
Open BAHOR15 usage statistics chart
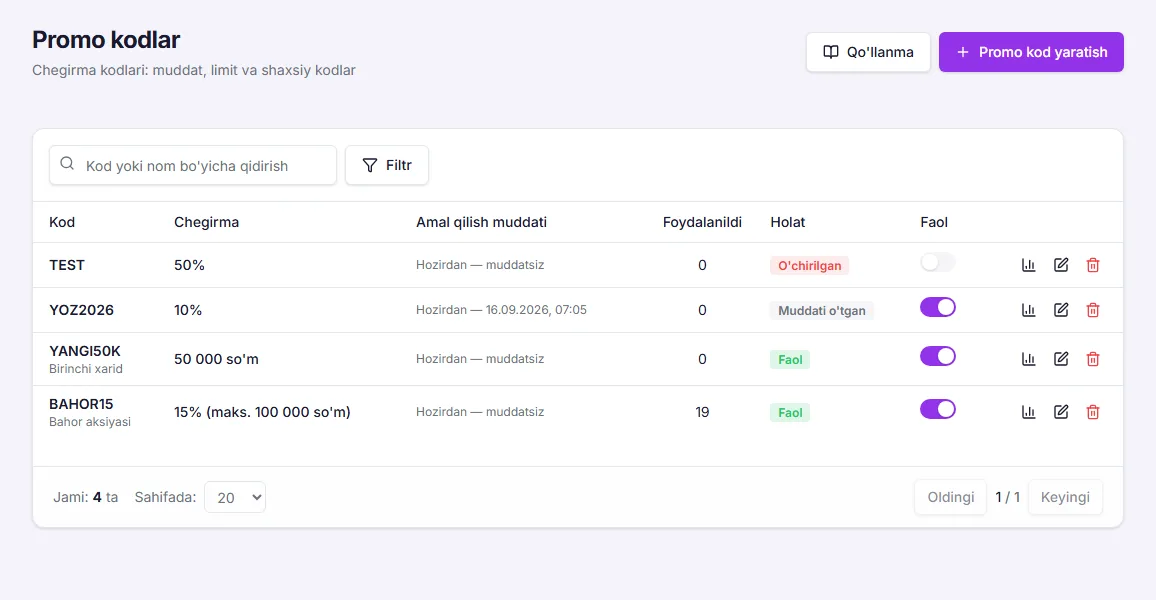coord(1028,412)
